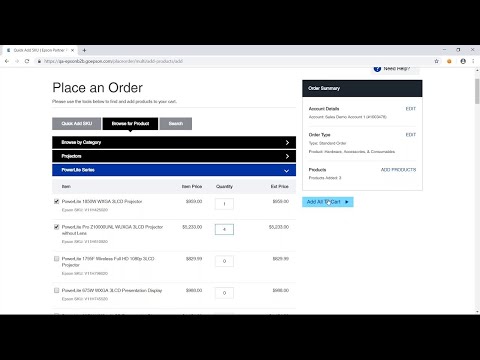Click the Ext Price column header
This screenshot has height=360, width=480.
pos(279,187)
